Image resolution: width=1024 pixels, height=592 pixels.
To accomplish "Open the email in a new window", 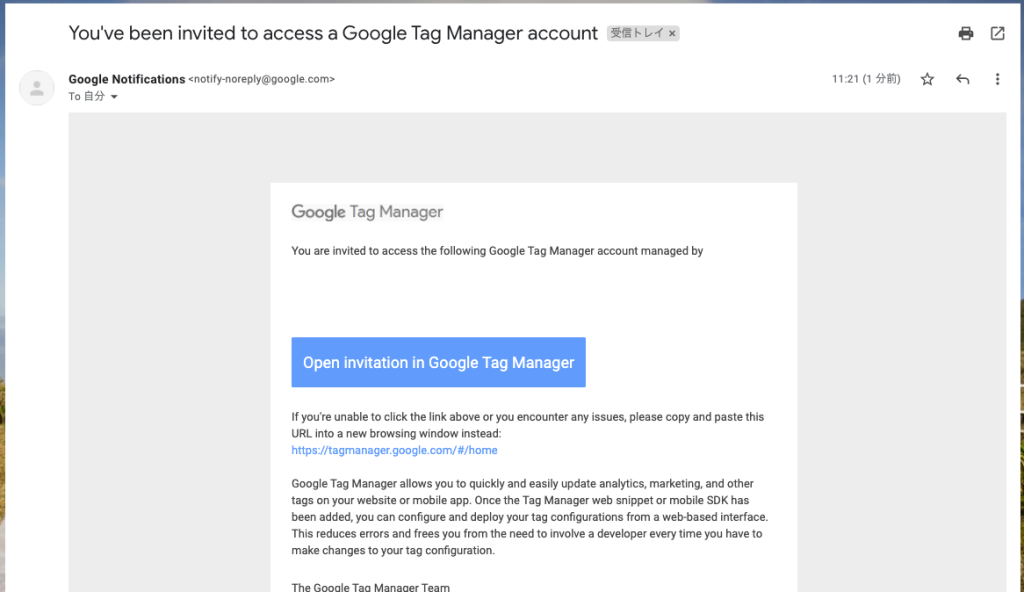I will point(997,33).
